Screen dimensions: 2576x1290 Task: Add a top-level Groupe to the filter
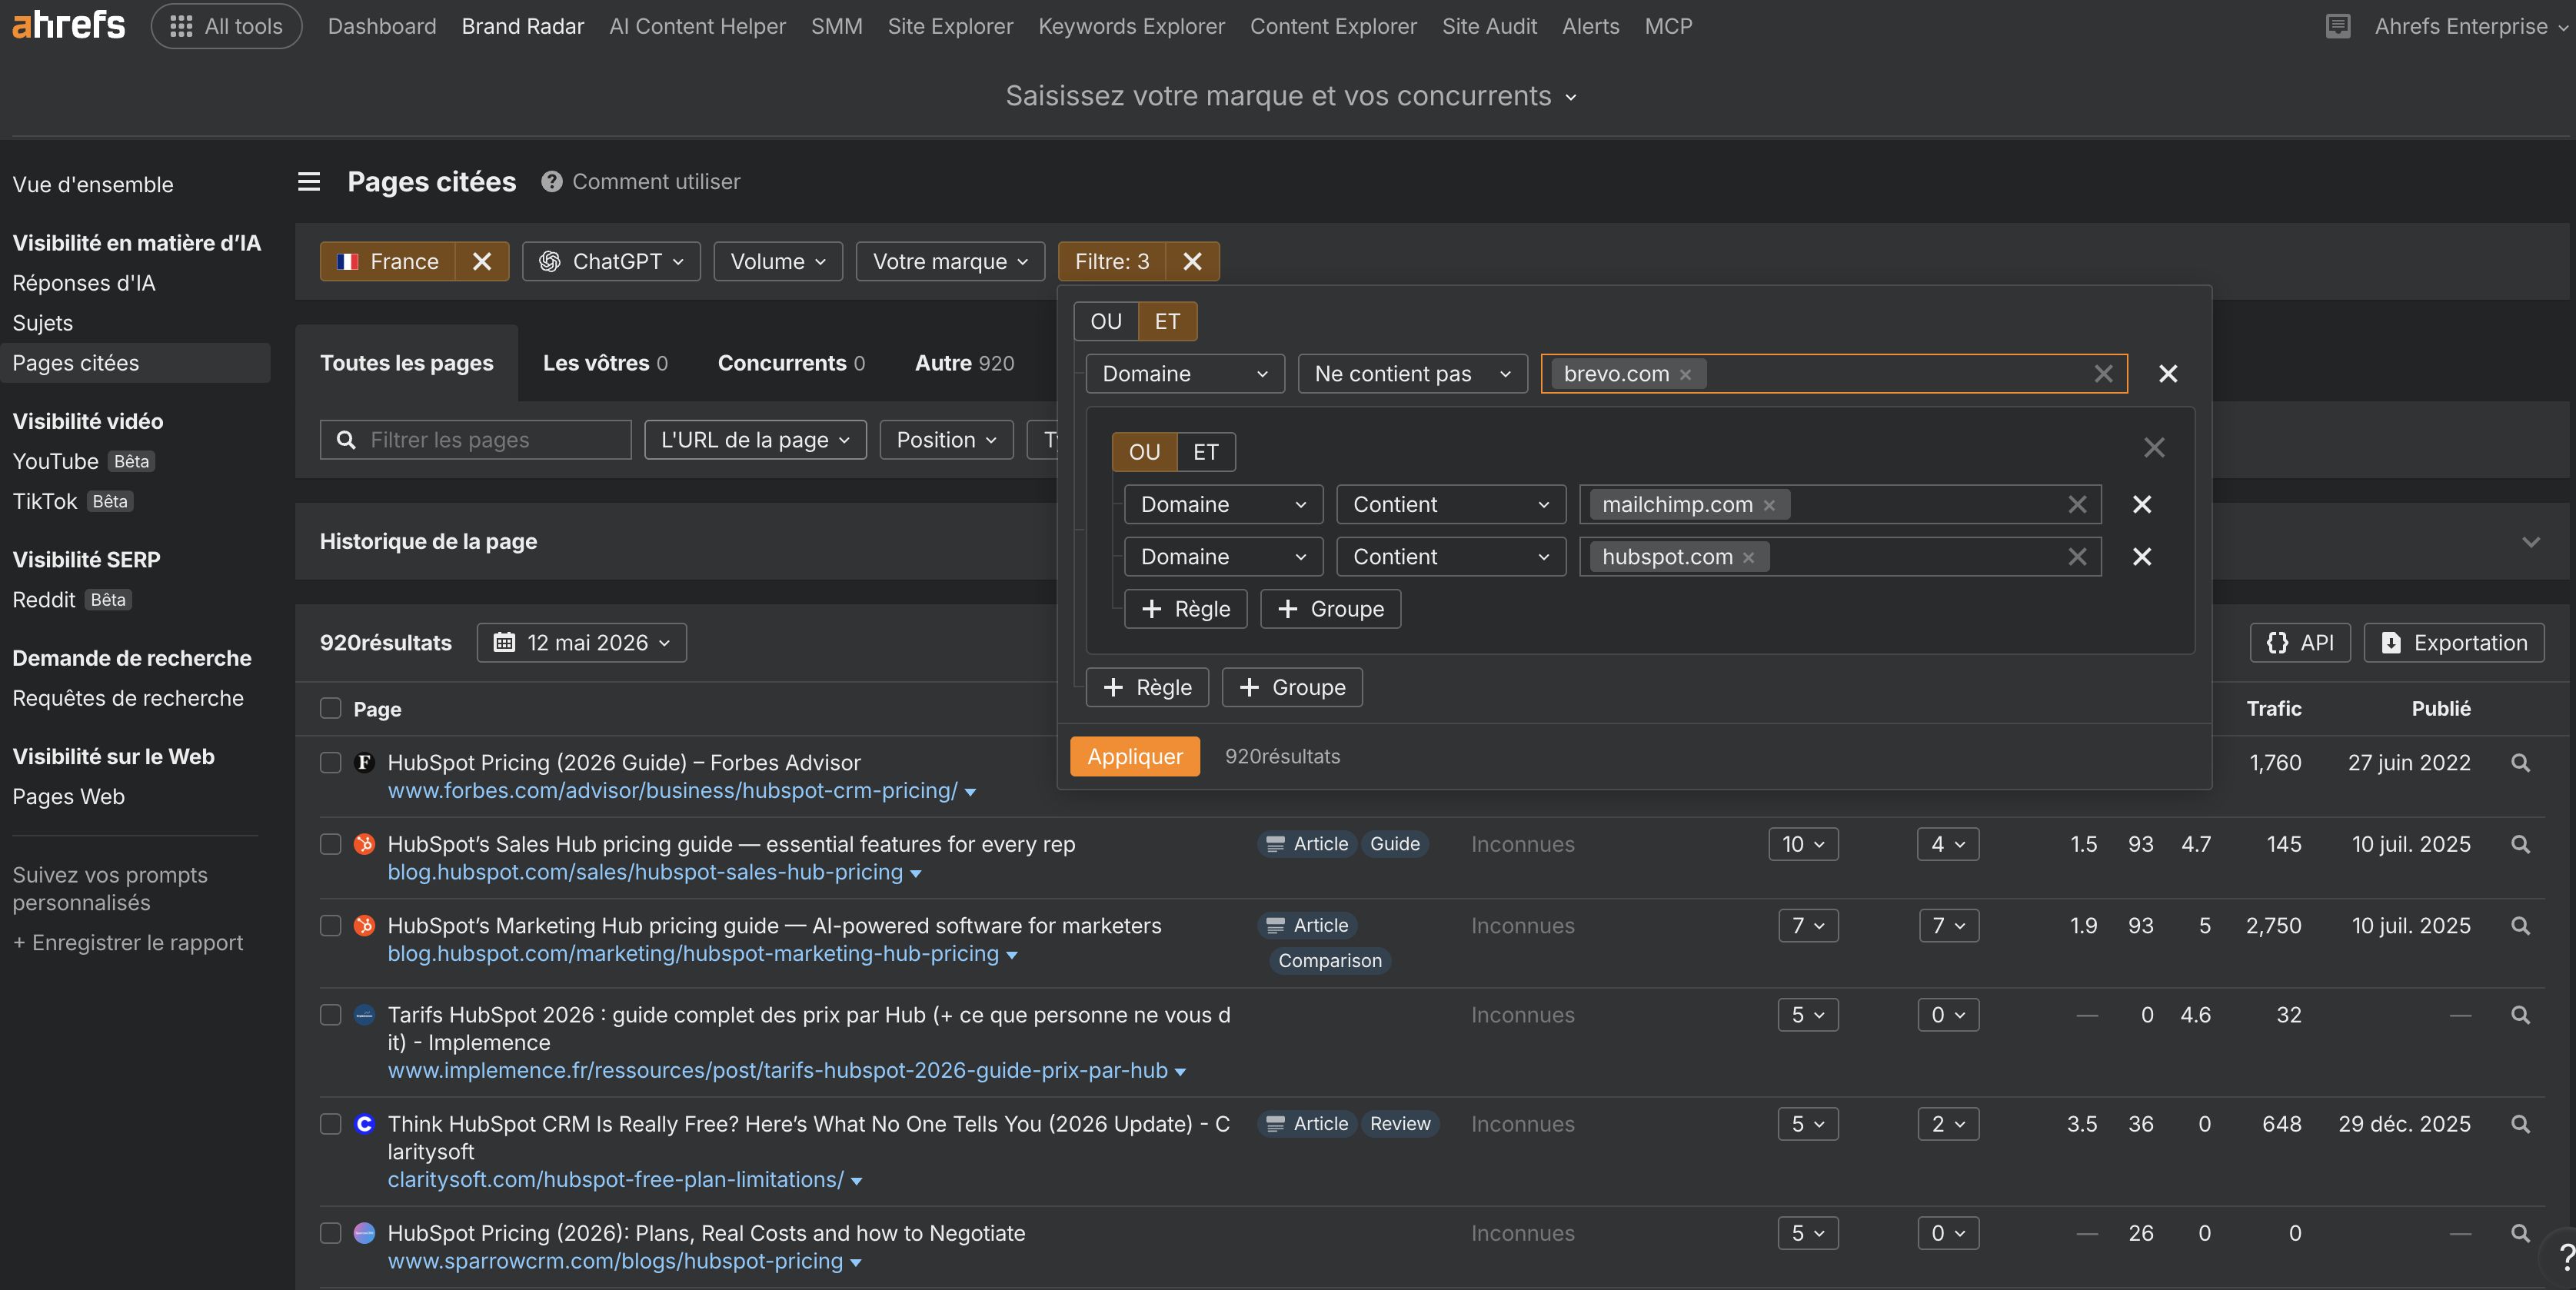pos(1291,688)
